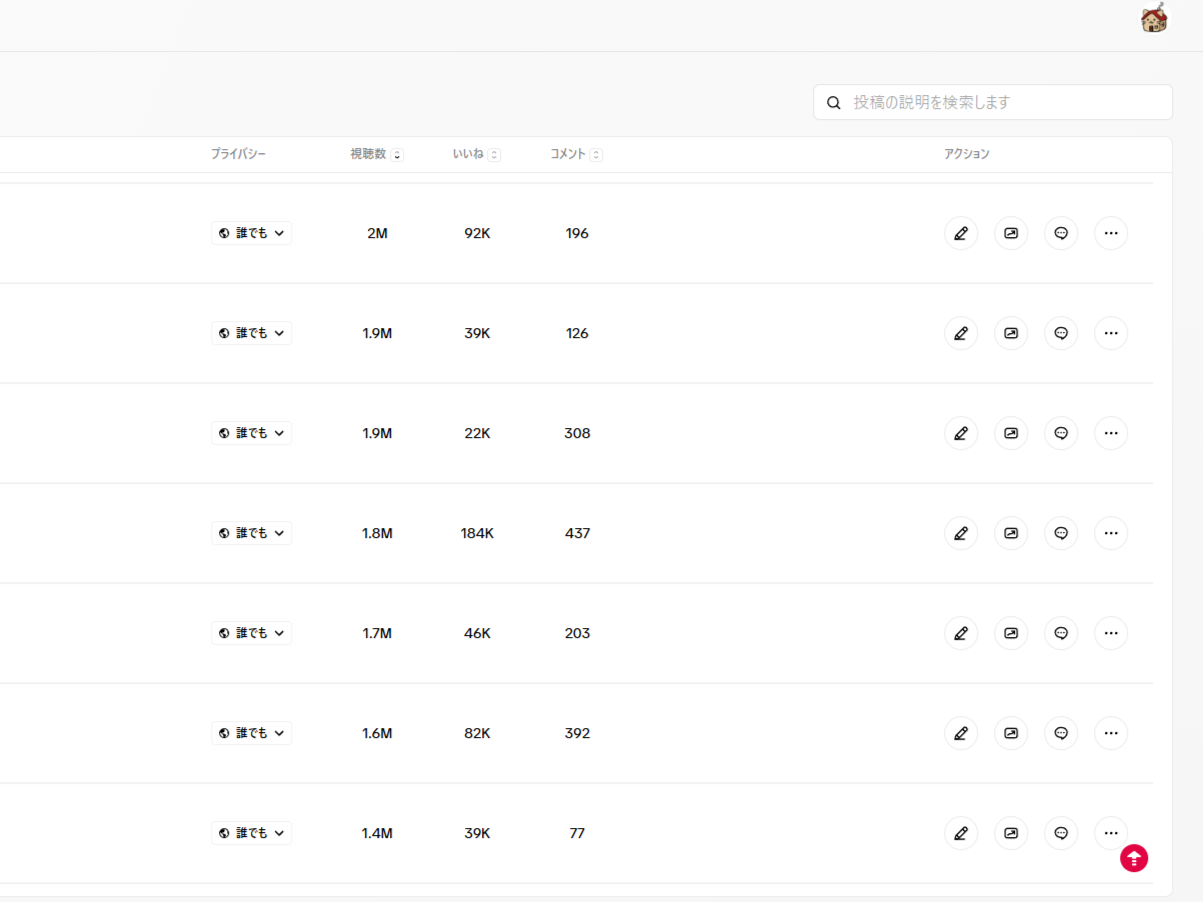View comments on the 184K-likes post

[x=1061, y=533]
